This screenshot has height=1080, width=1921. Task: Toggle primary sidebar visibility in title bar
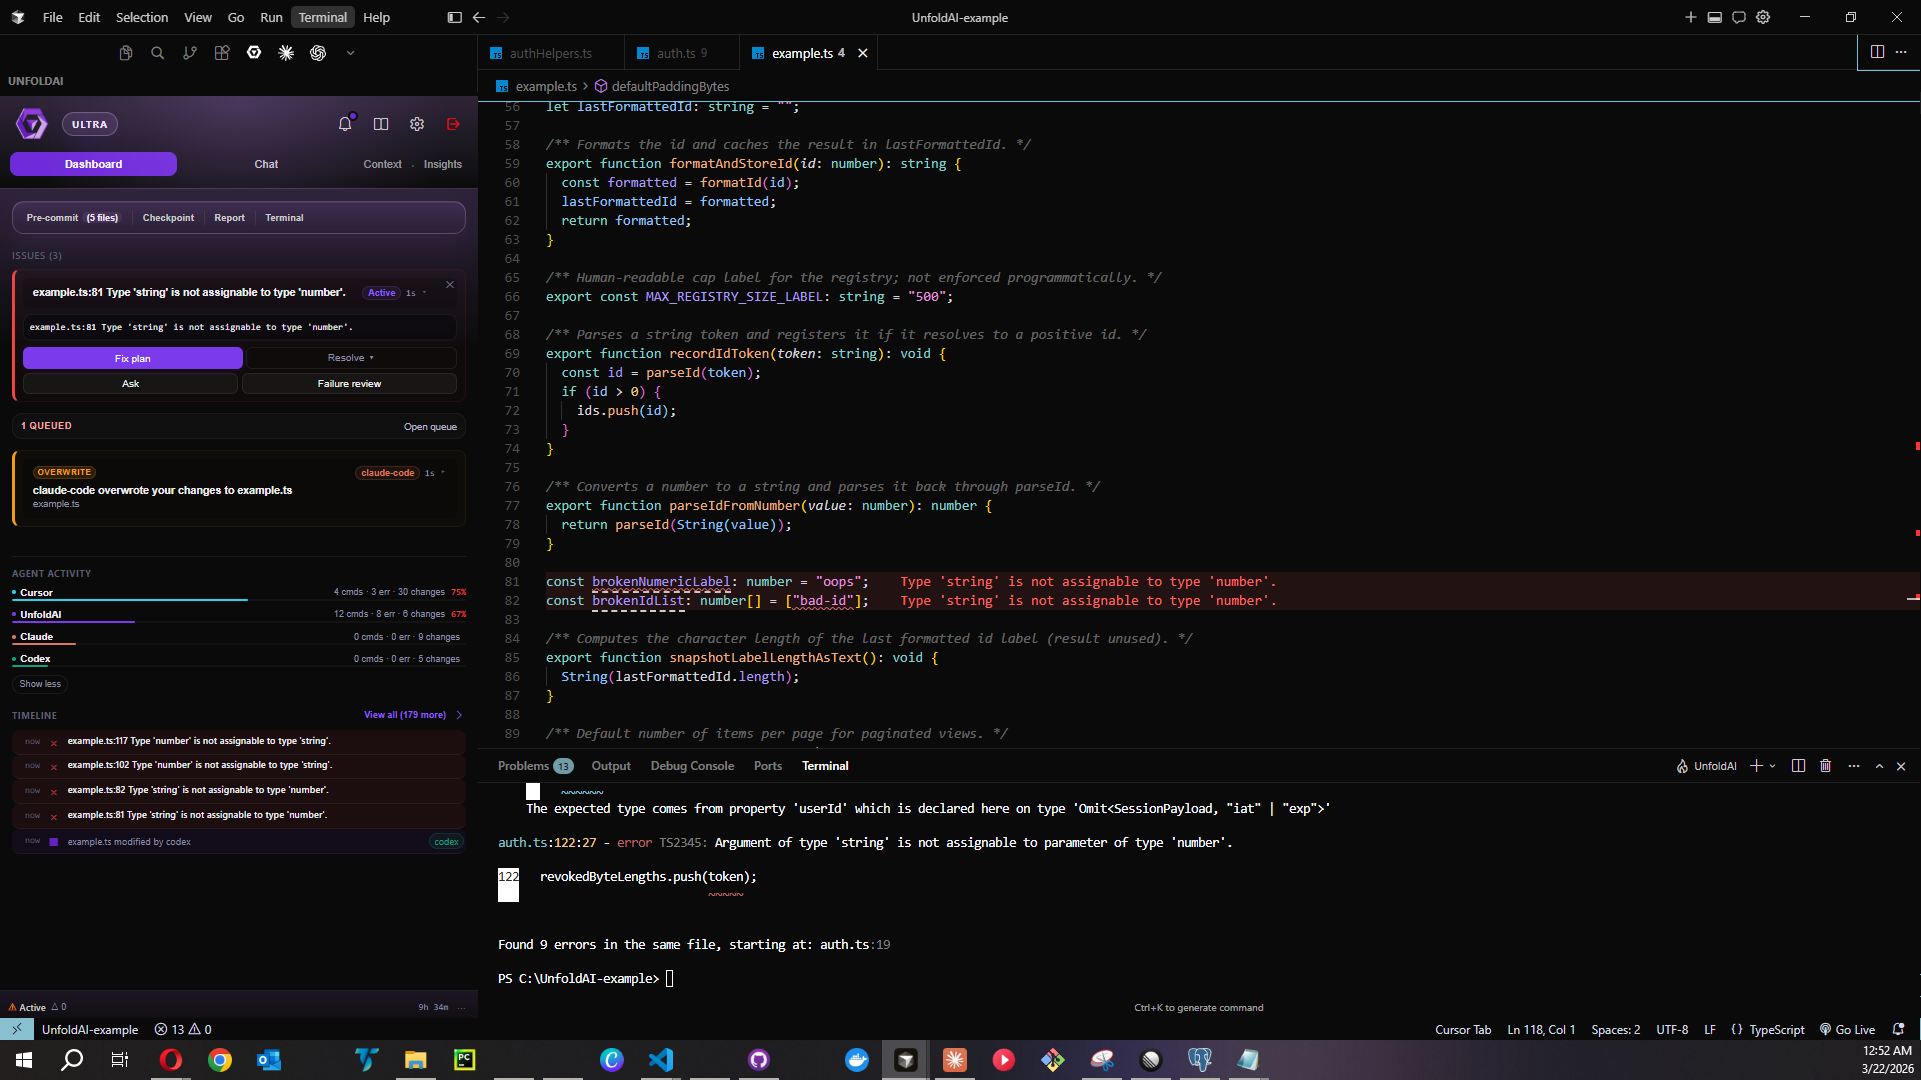click(454, 17)
